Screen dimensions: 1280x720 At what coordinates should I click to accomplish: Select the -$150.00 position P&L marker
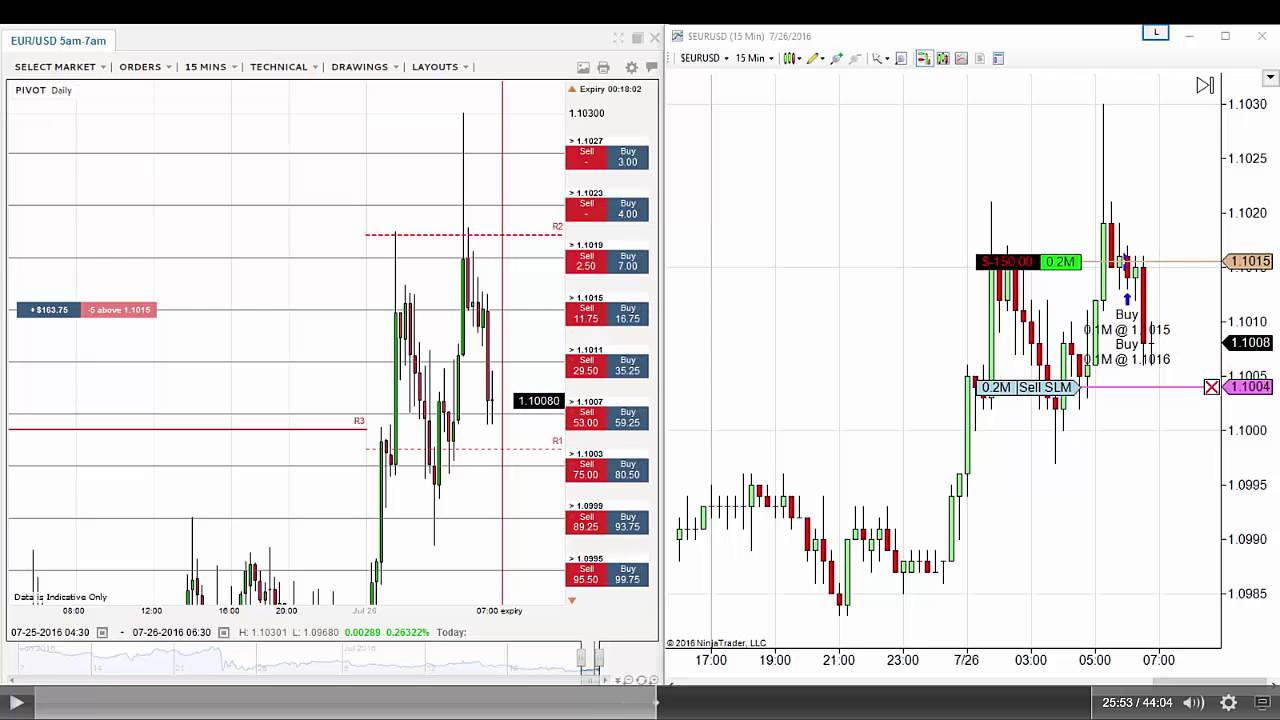tap(1007, 262)
